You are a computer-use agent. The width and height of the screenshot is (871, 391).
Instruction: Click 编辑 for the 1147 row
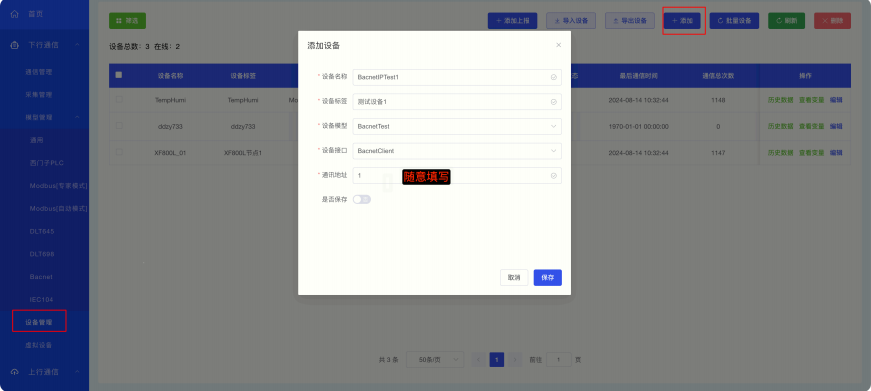[836, 152]
